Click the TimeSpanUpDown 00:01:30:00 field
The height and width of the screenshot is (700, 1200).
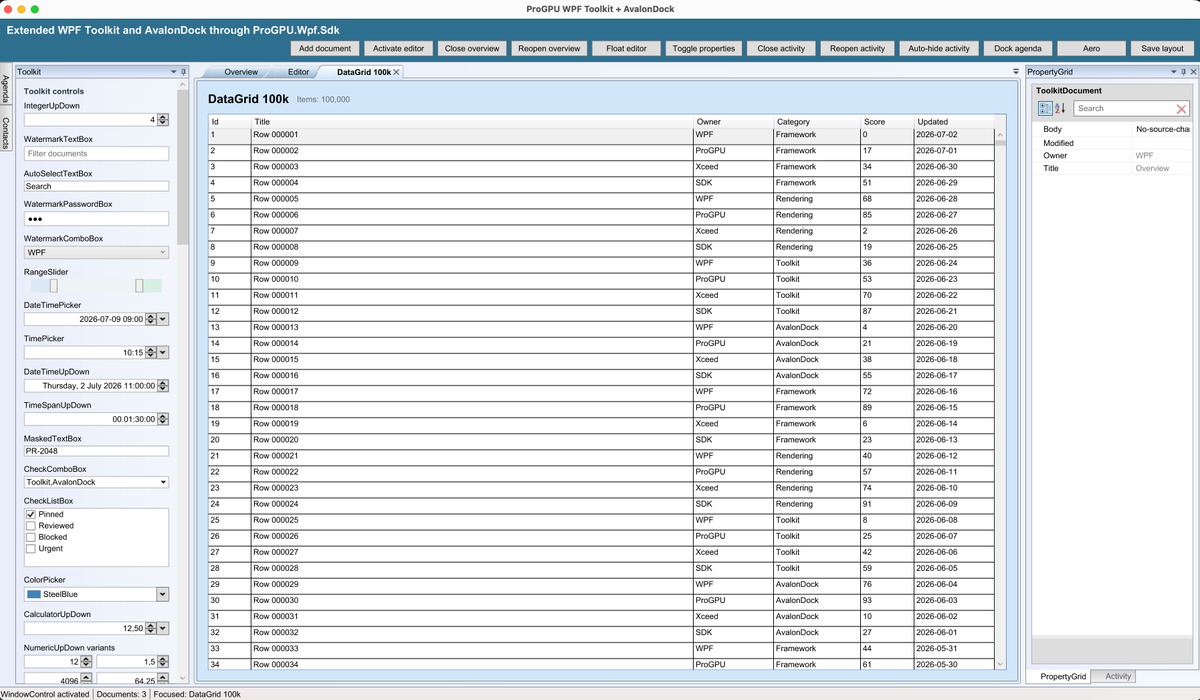[x=89, y=419]
